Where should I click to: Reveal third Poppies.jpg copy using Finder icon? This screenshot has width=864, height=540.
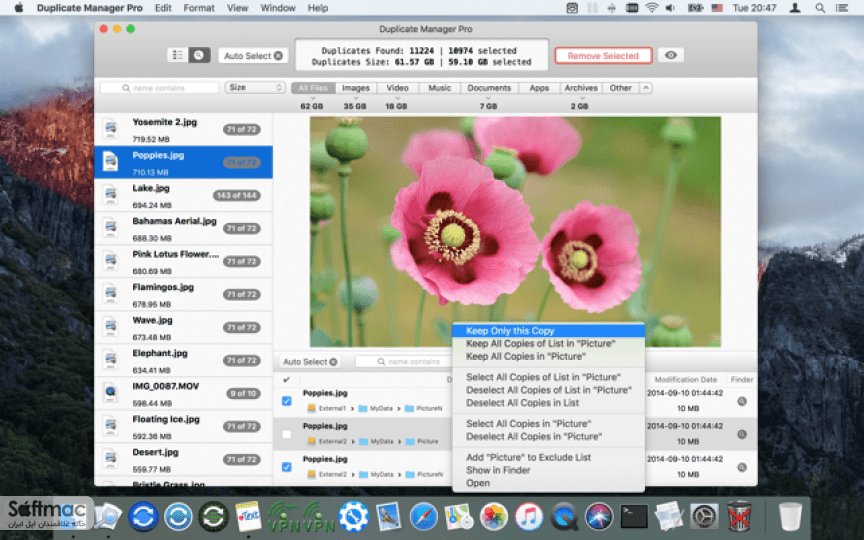[x=742, y=467]
